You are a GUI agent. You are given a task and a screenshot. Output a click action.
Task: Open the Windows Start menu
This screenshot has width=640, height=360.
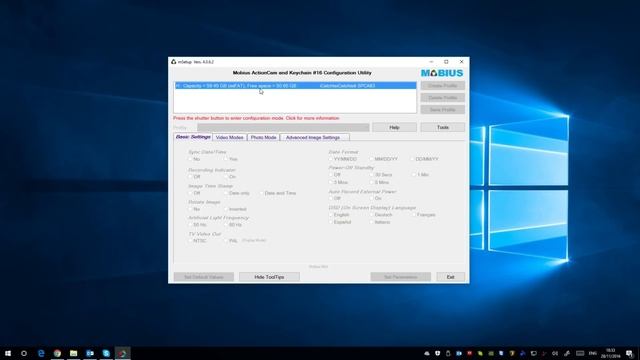coord(8,353)
